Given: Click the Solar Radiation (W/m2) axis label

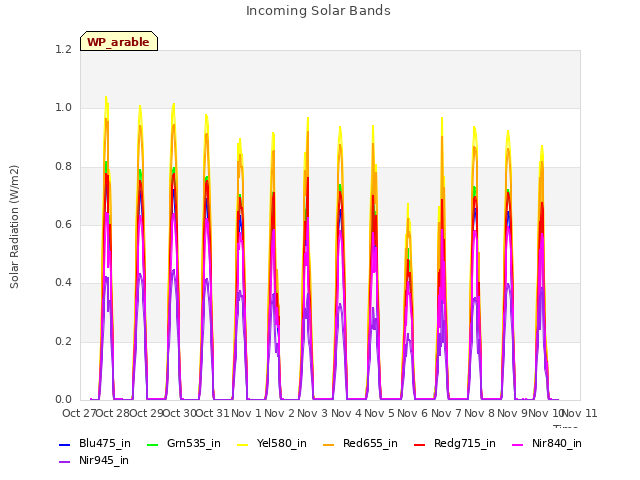Looking at the screenshot, I should click(x=14, y=227).
